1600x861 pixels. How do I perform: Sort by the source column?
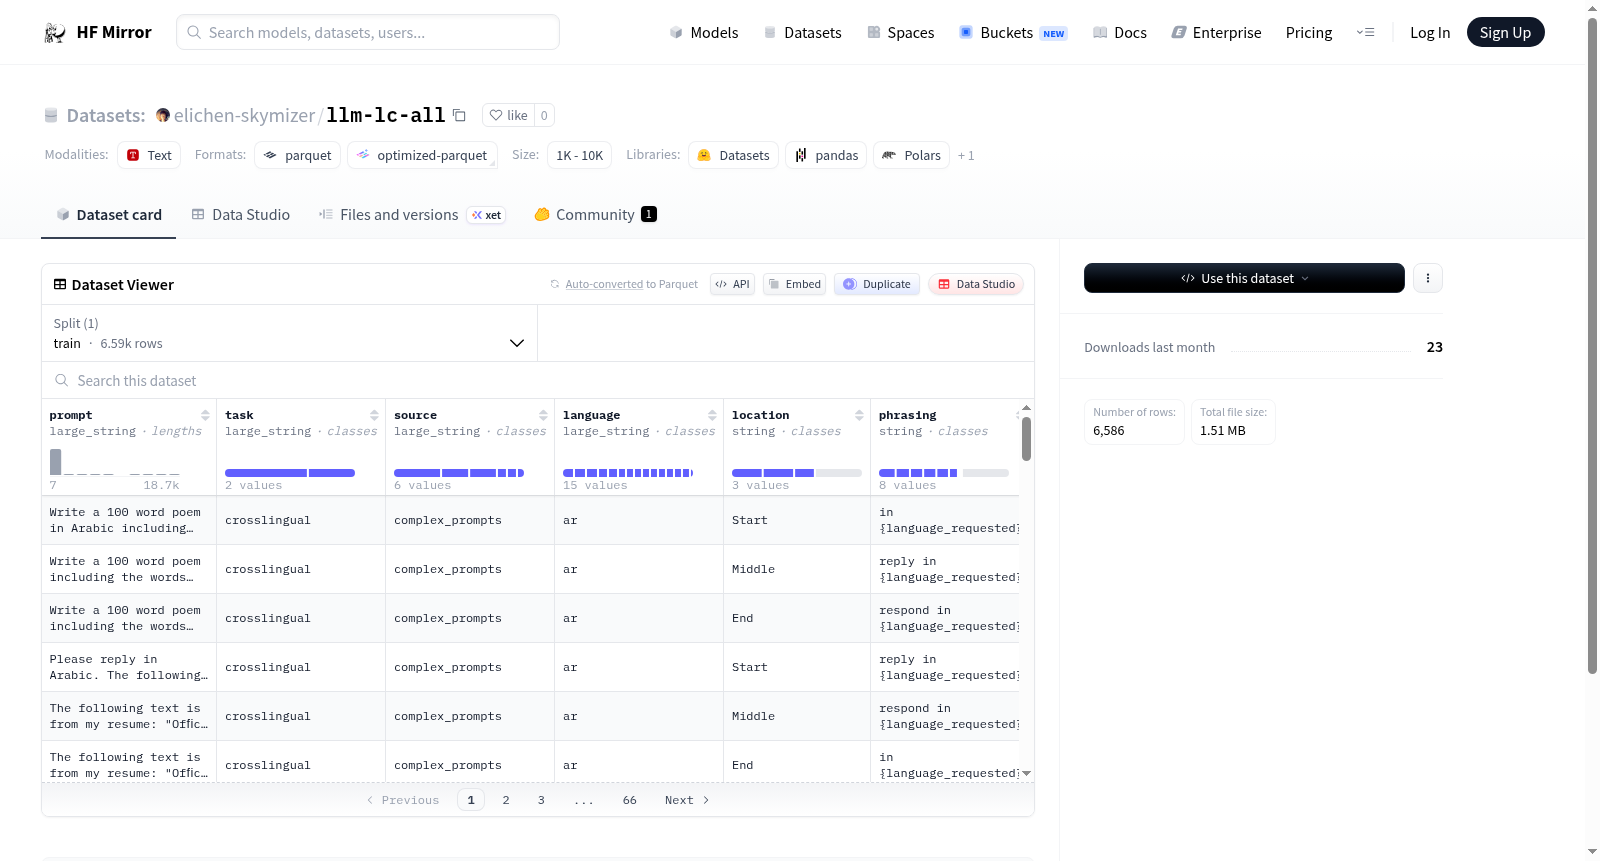click(x=543, y=415)
